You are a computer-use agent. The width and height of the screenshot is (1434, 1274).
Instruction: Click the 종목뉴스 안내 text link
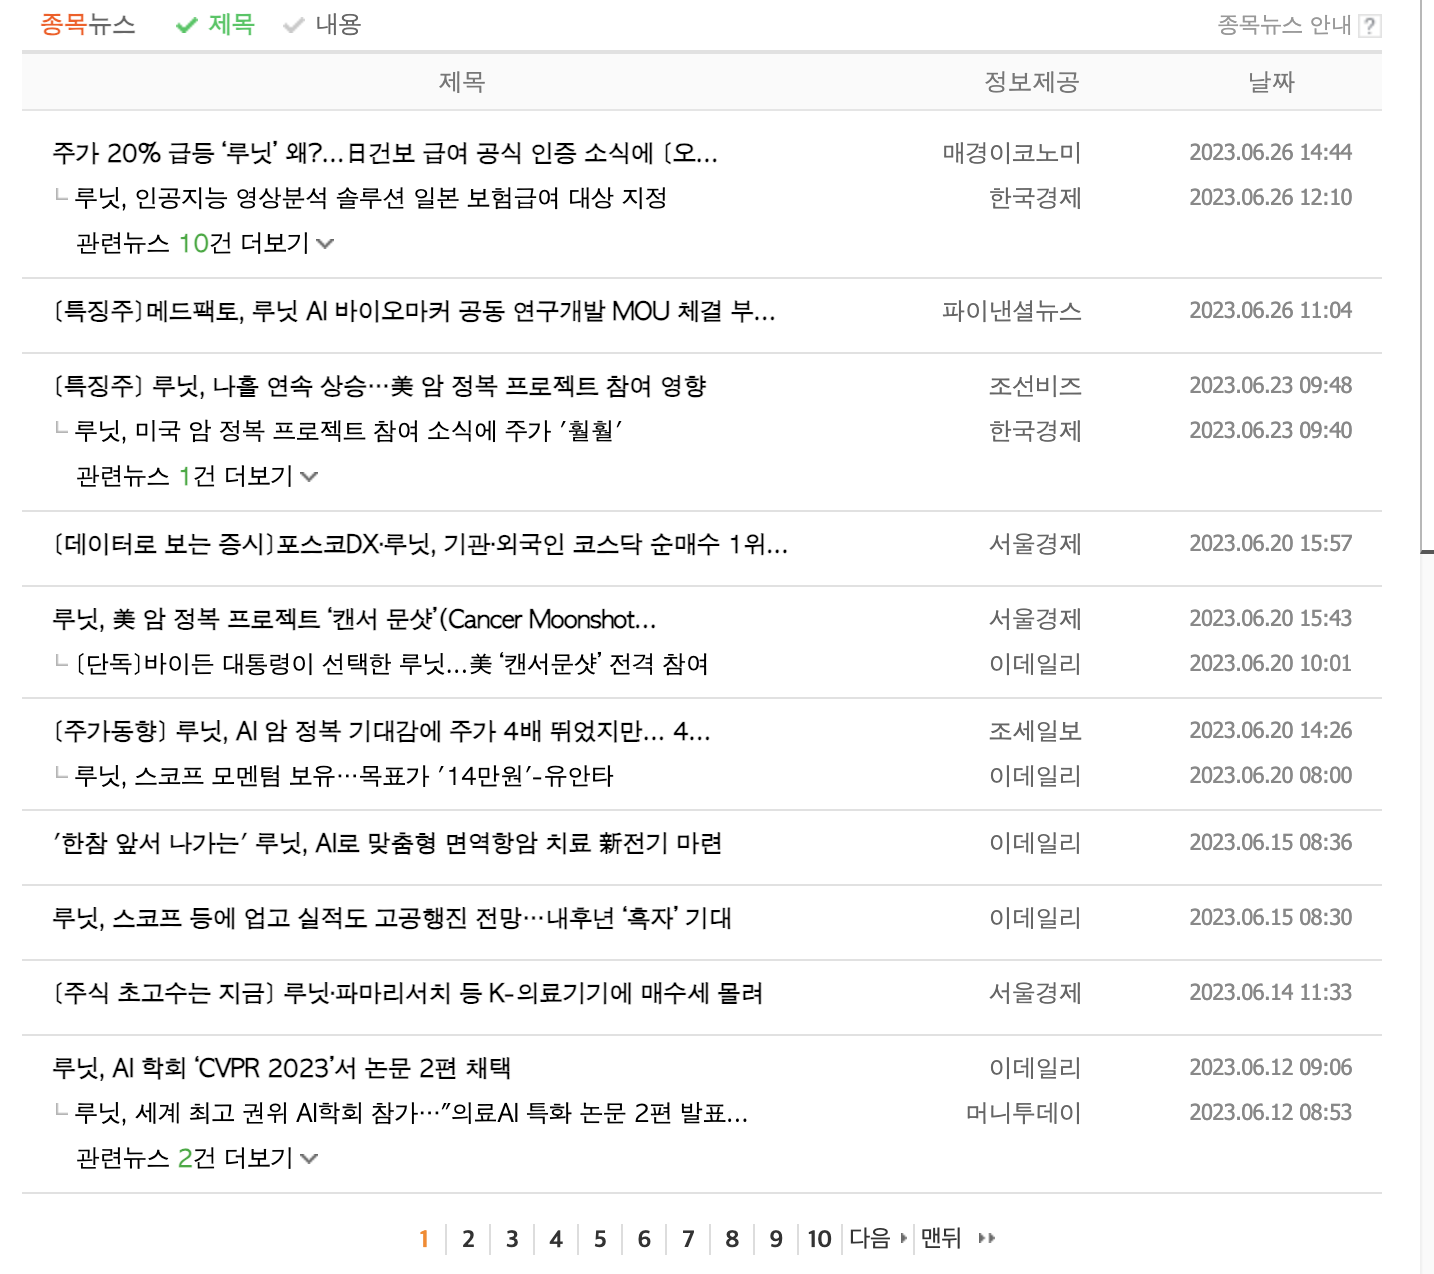click(1284, 25)
